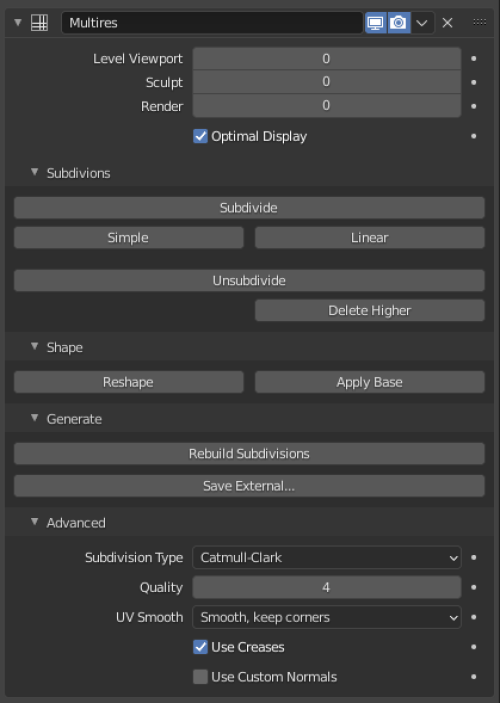The height and width of the screenshot is (703, 500).
Task: Click the modifier drag handle dots icon
Action: point(479,22)
